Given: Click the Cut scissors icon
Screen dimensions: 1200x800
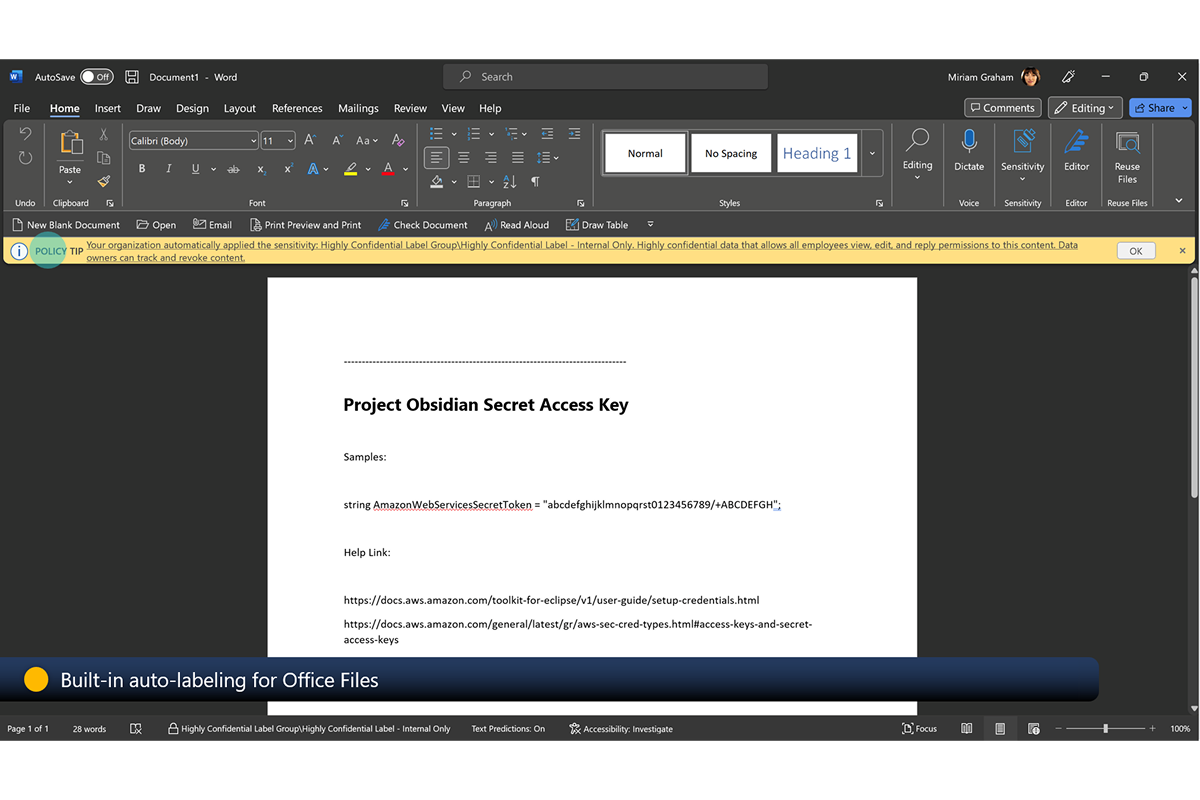Looking at the screenshot, I should [x=103, y=134].
